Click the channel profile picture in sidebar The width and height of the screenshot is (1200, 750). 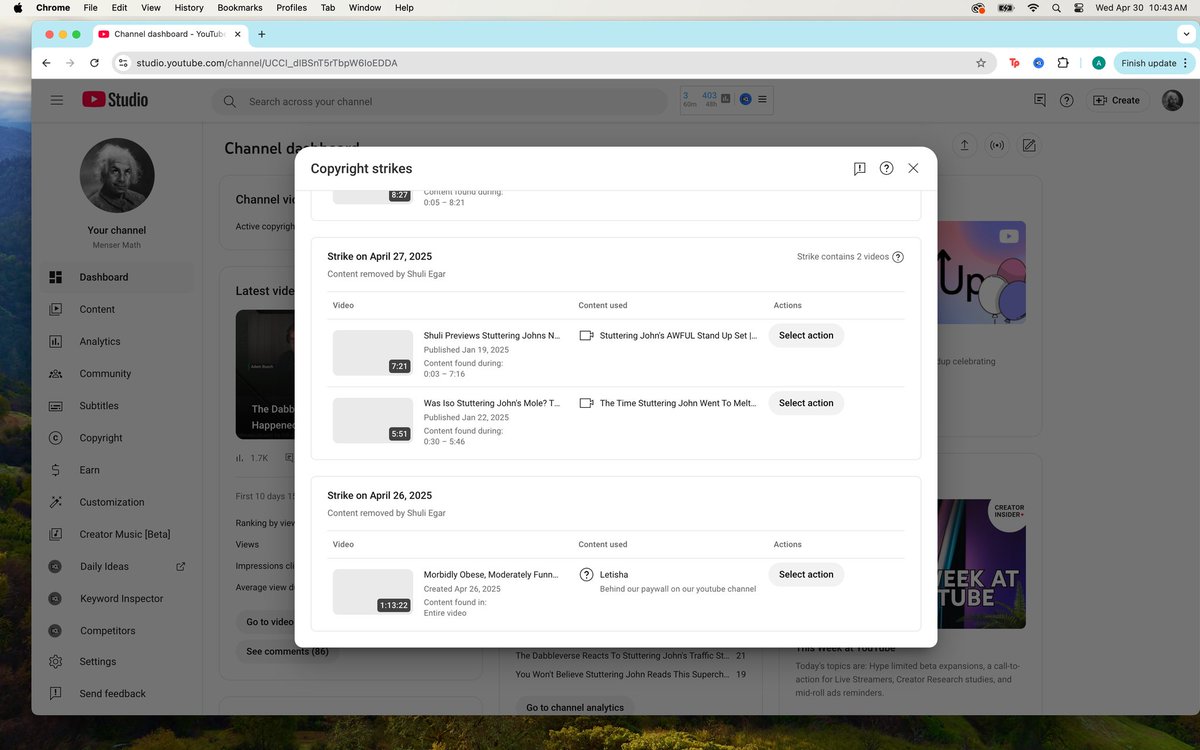117,176
